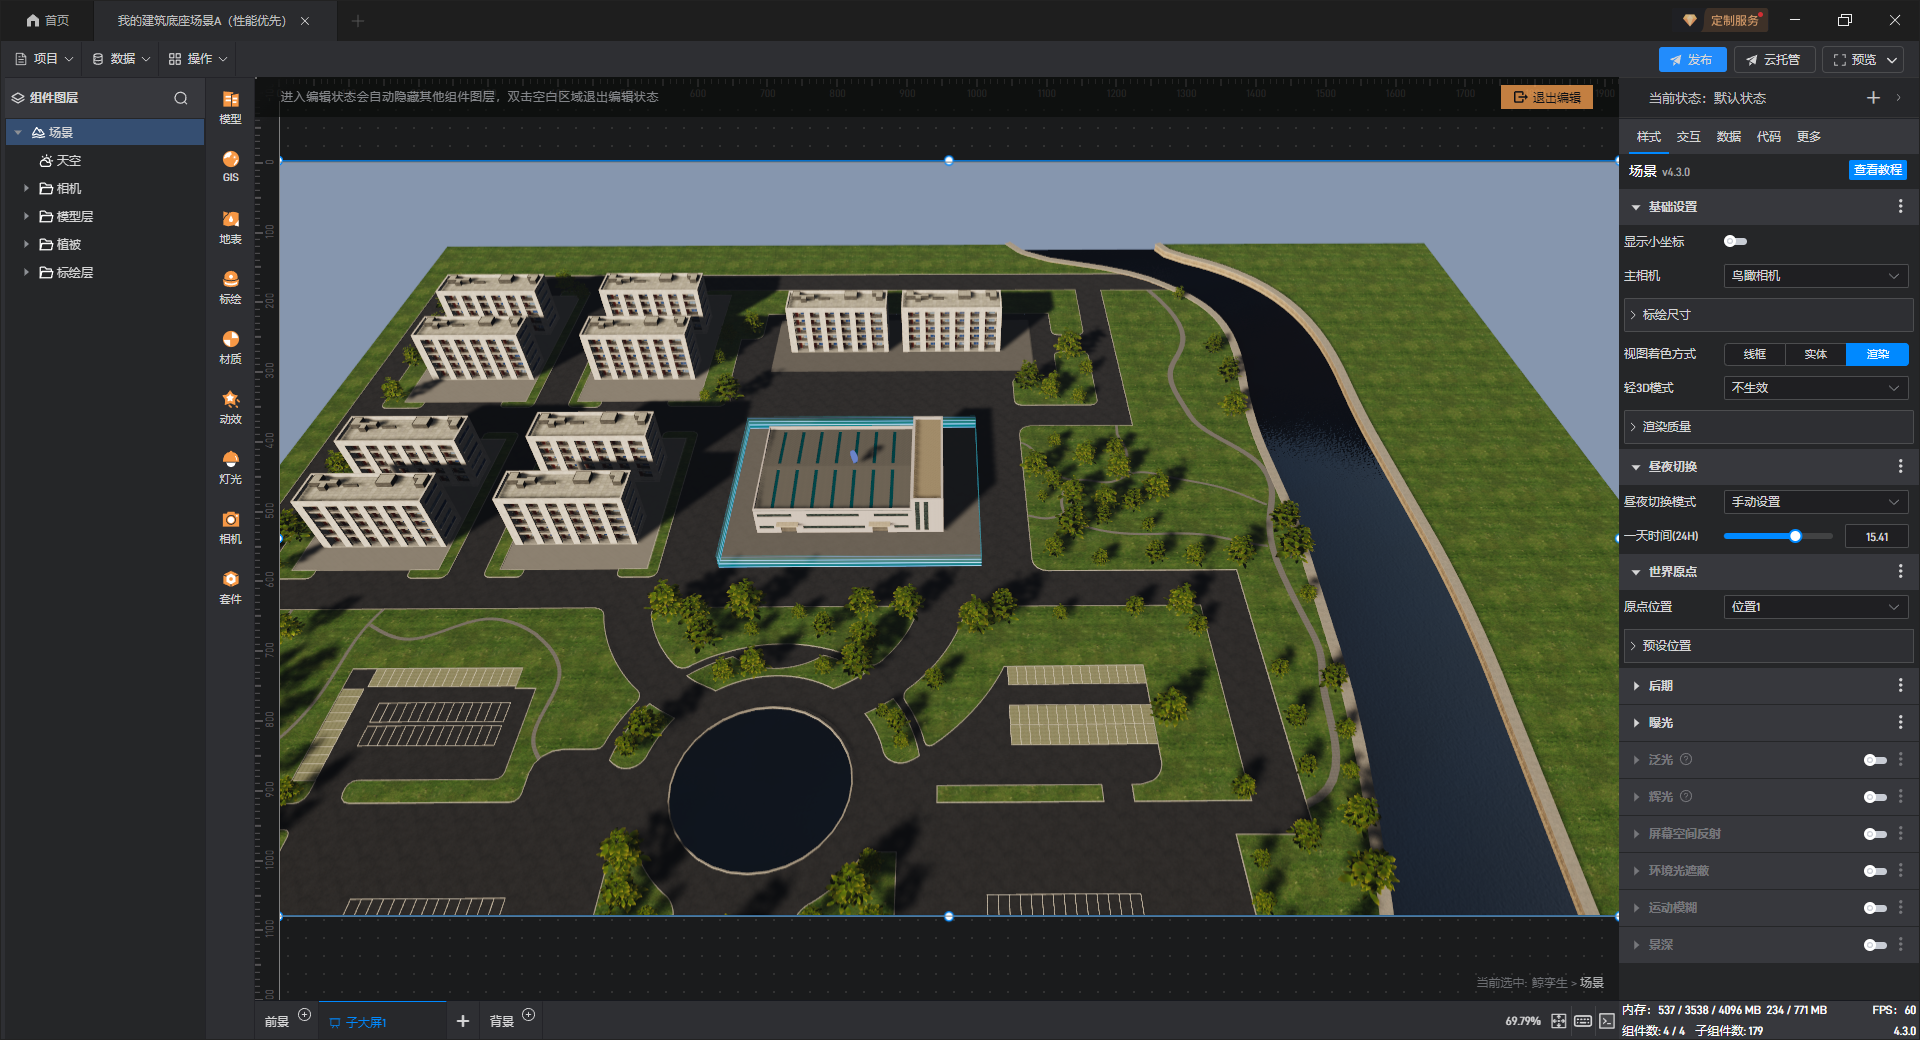Expand the 模型层 tree folder

pos(27,216)
